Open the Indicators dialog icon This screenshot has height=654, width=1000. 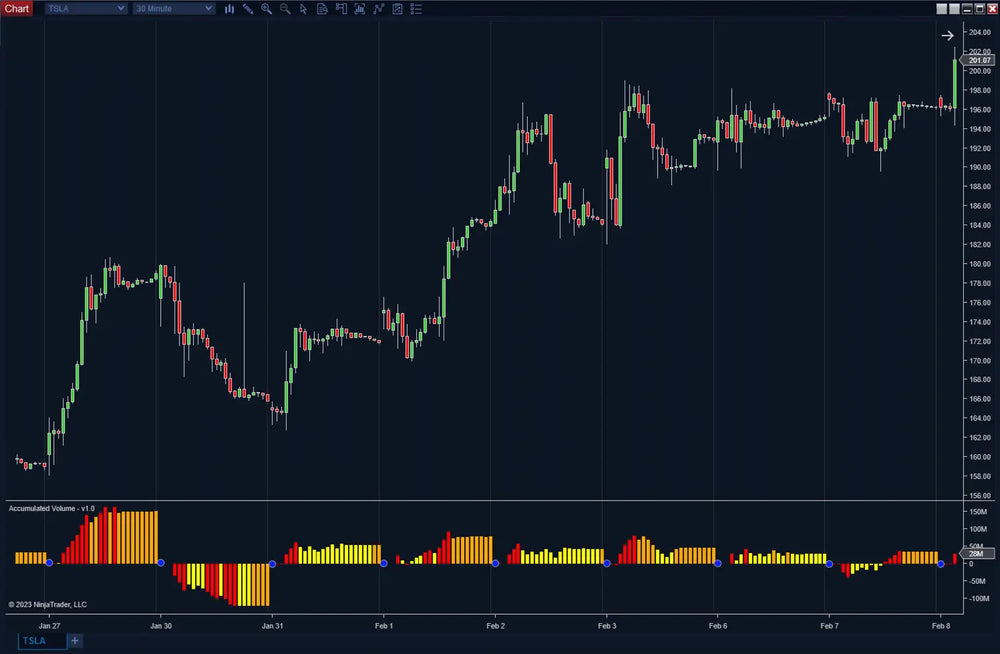359,8
